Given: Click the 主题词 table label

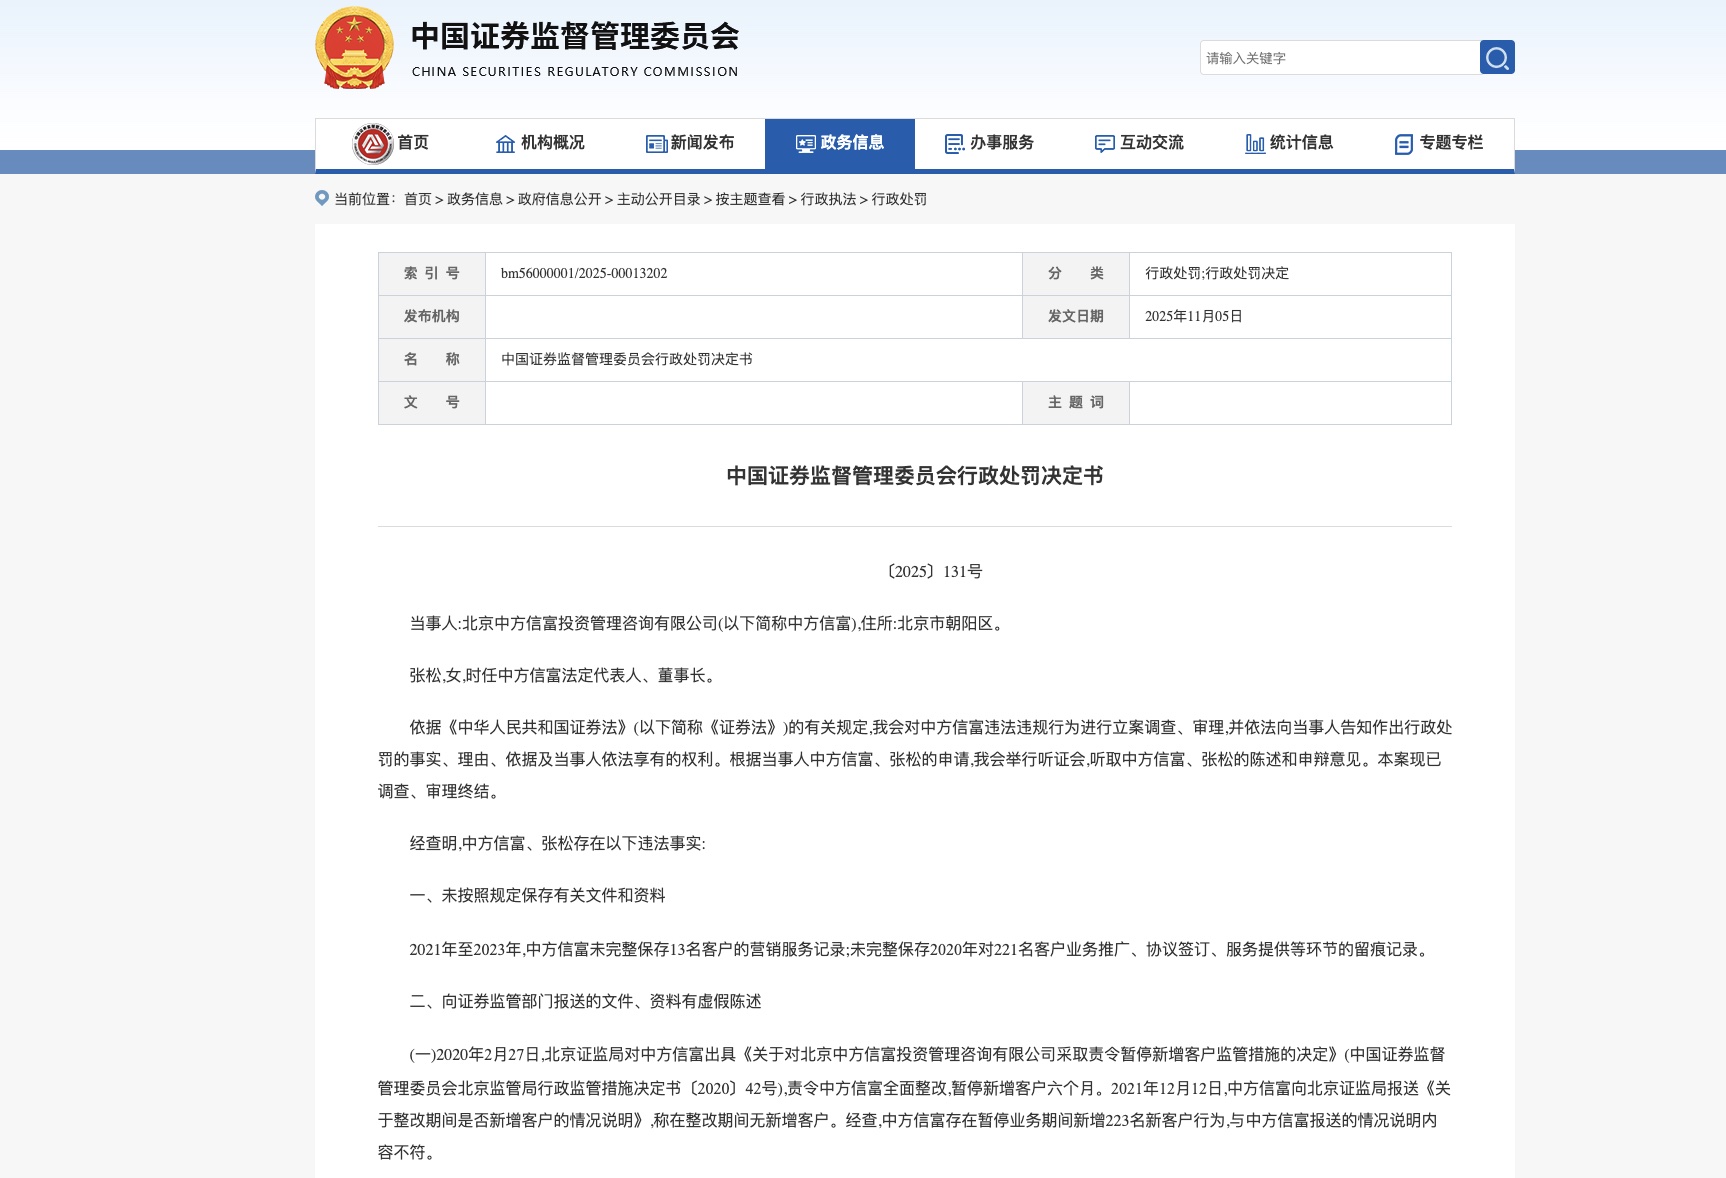Looking at the screenshot, I should click(x=1076, y=402).
